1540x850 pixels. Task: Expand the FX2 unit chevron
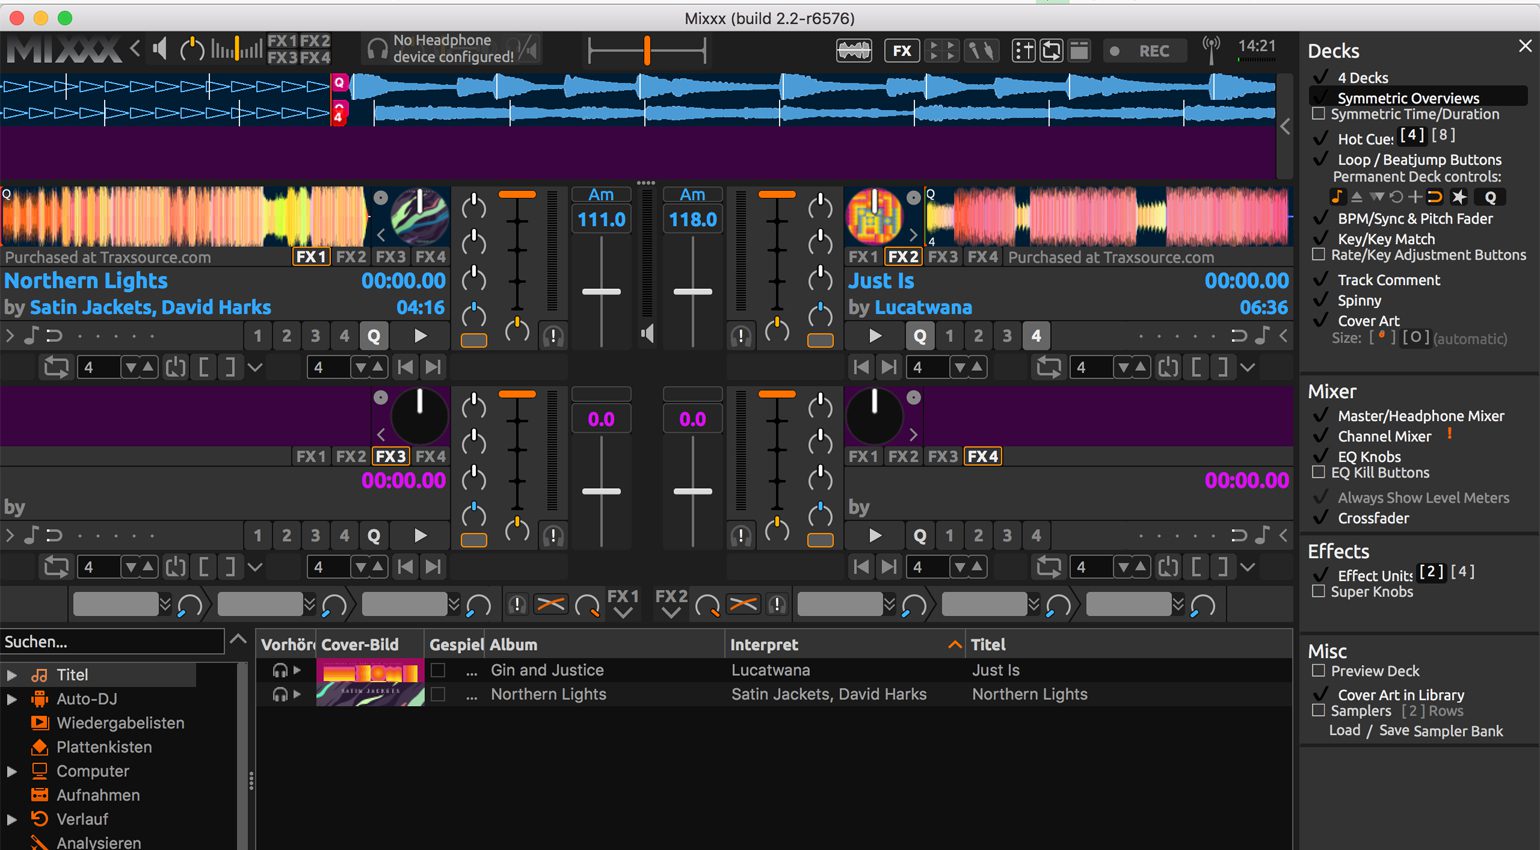[671, 613]
